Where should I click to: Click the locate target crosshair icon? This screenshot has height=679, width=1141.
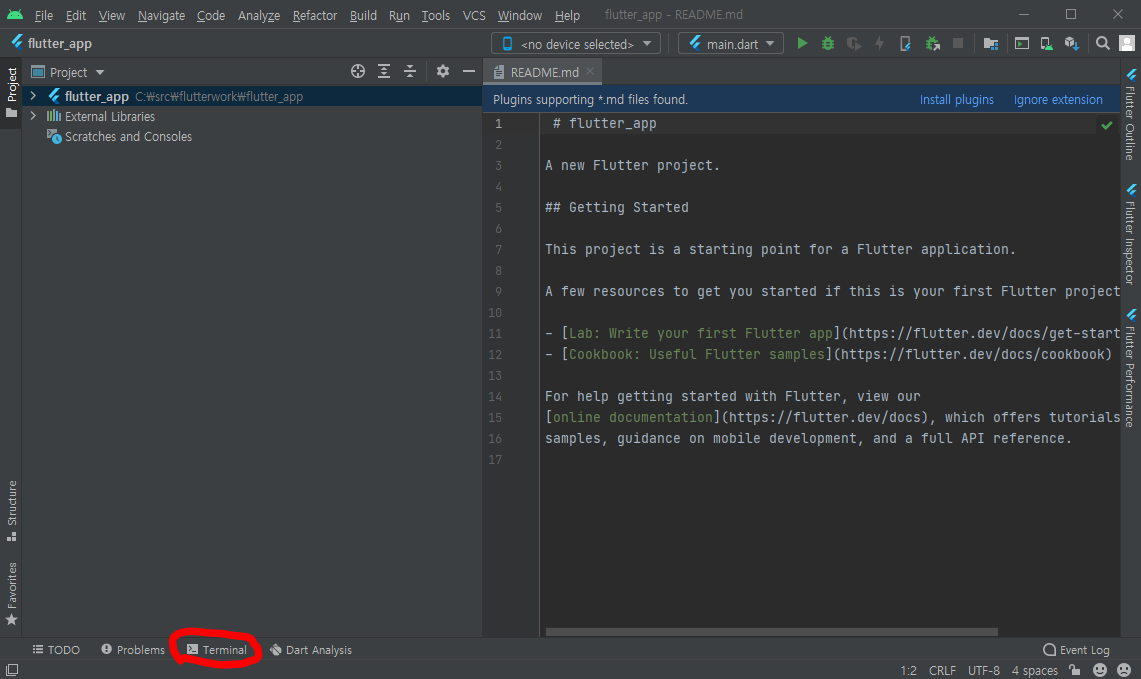(x=357, y=71)
